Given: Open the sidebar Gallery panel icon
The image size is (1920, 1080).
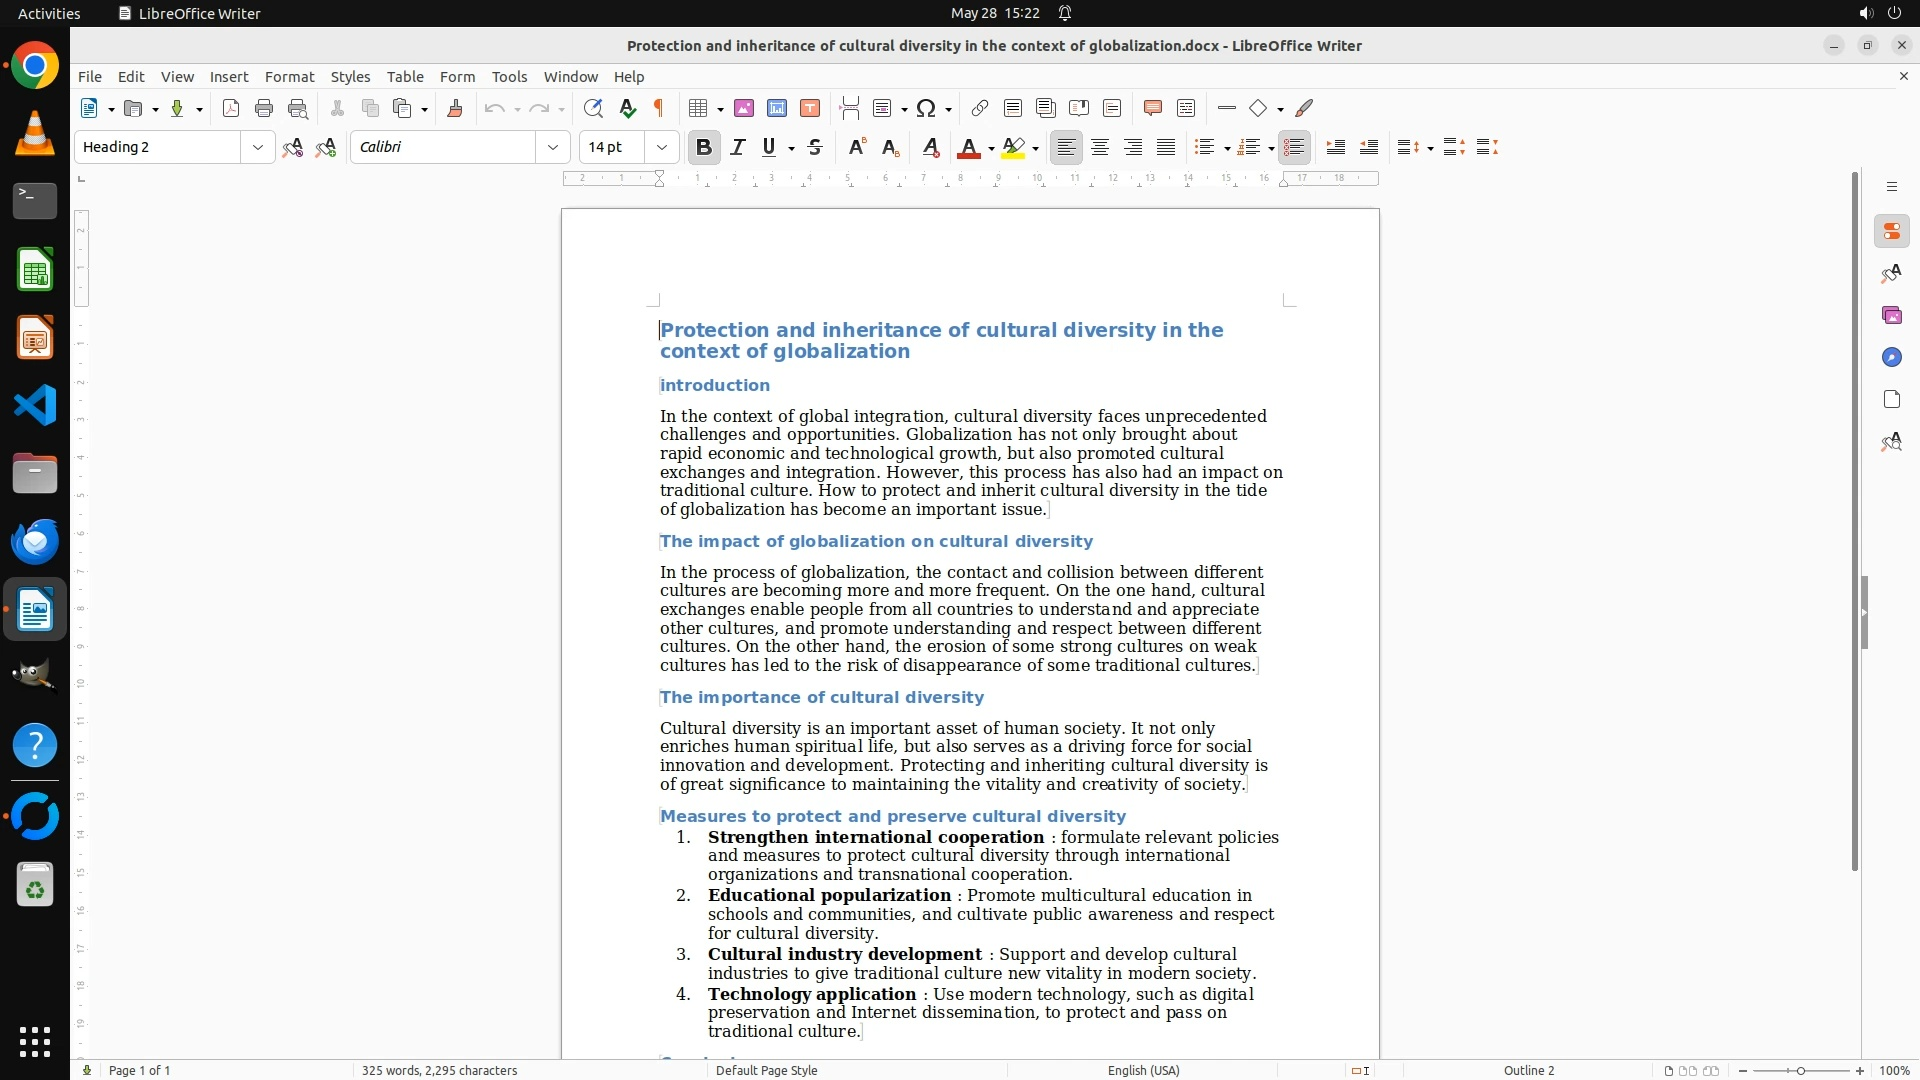Looking at the screenshot, I should 1891,316.
